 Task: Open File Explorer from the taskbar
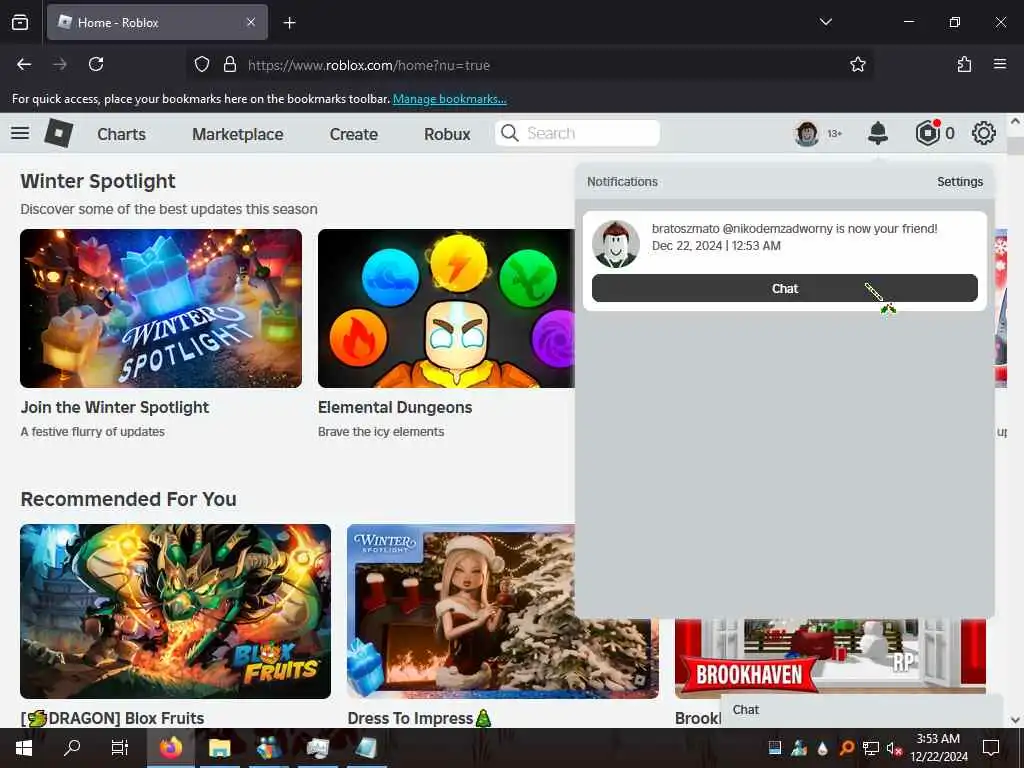220,748
